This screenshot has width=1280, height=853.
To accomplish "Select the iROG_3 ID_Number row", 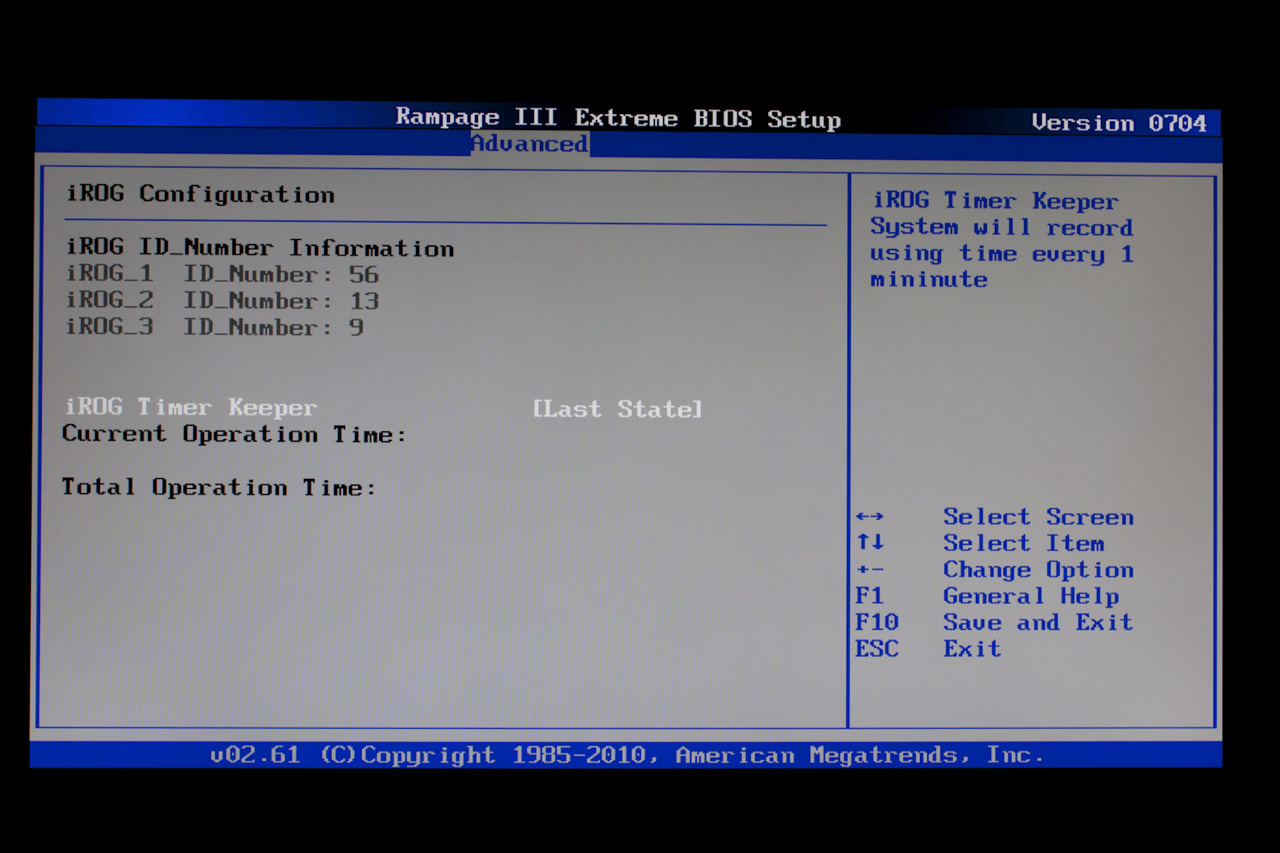I will click(215, 327).
